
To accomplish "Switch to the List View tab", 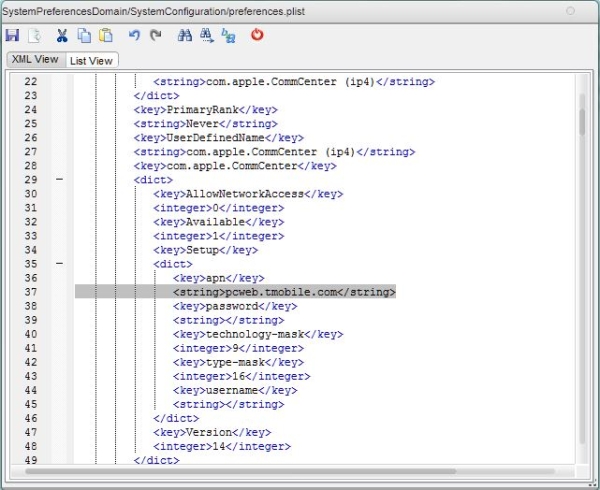I will (x=92, y=60).
